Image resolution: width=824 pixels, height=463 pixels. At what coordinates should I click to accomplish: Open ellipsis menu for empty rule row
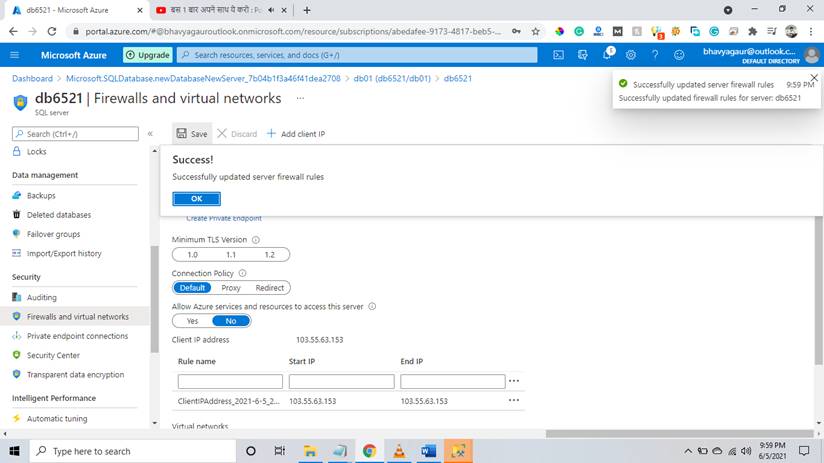[x=514, y=381]
